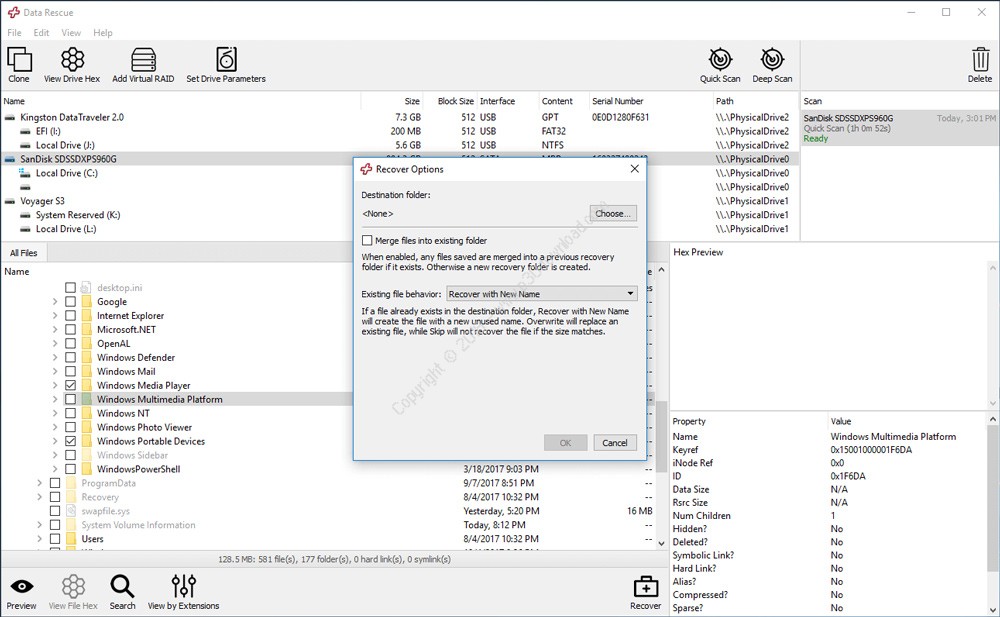Open the Help menu
Image resolution: width=1000 pixels, height=617 pixels.
point(103,33)
